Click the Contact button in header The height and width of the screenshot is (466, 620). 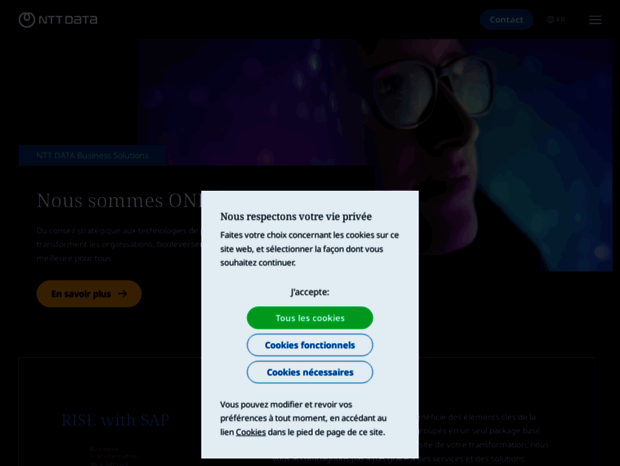click(x=506, y=20)
